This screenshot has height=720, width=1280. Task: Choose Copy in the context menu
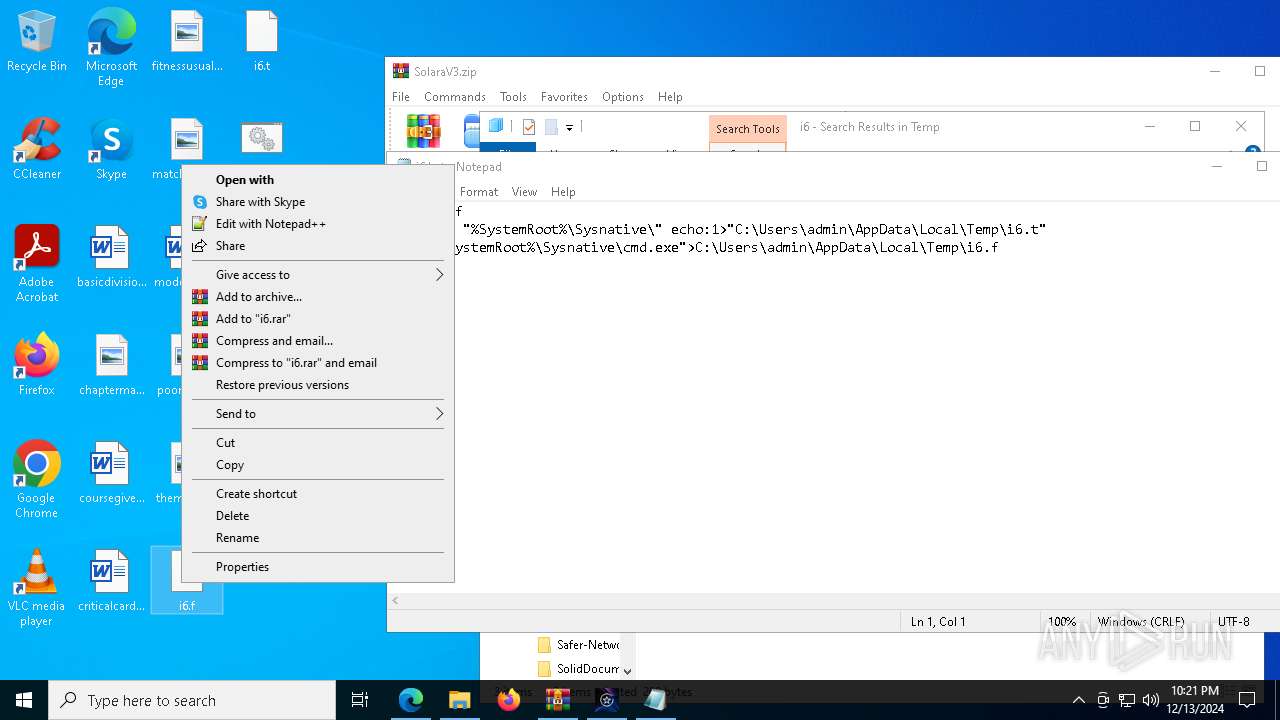[318, 465]
